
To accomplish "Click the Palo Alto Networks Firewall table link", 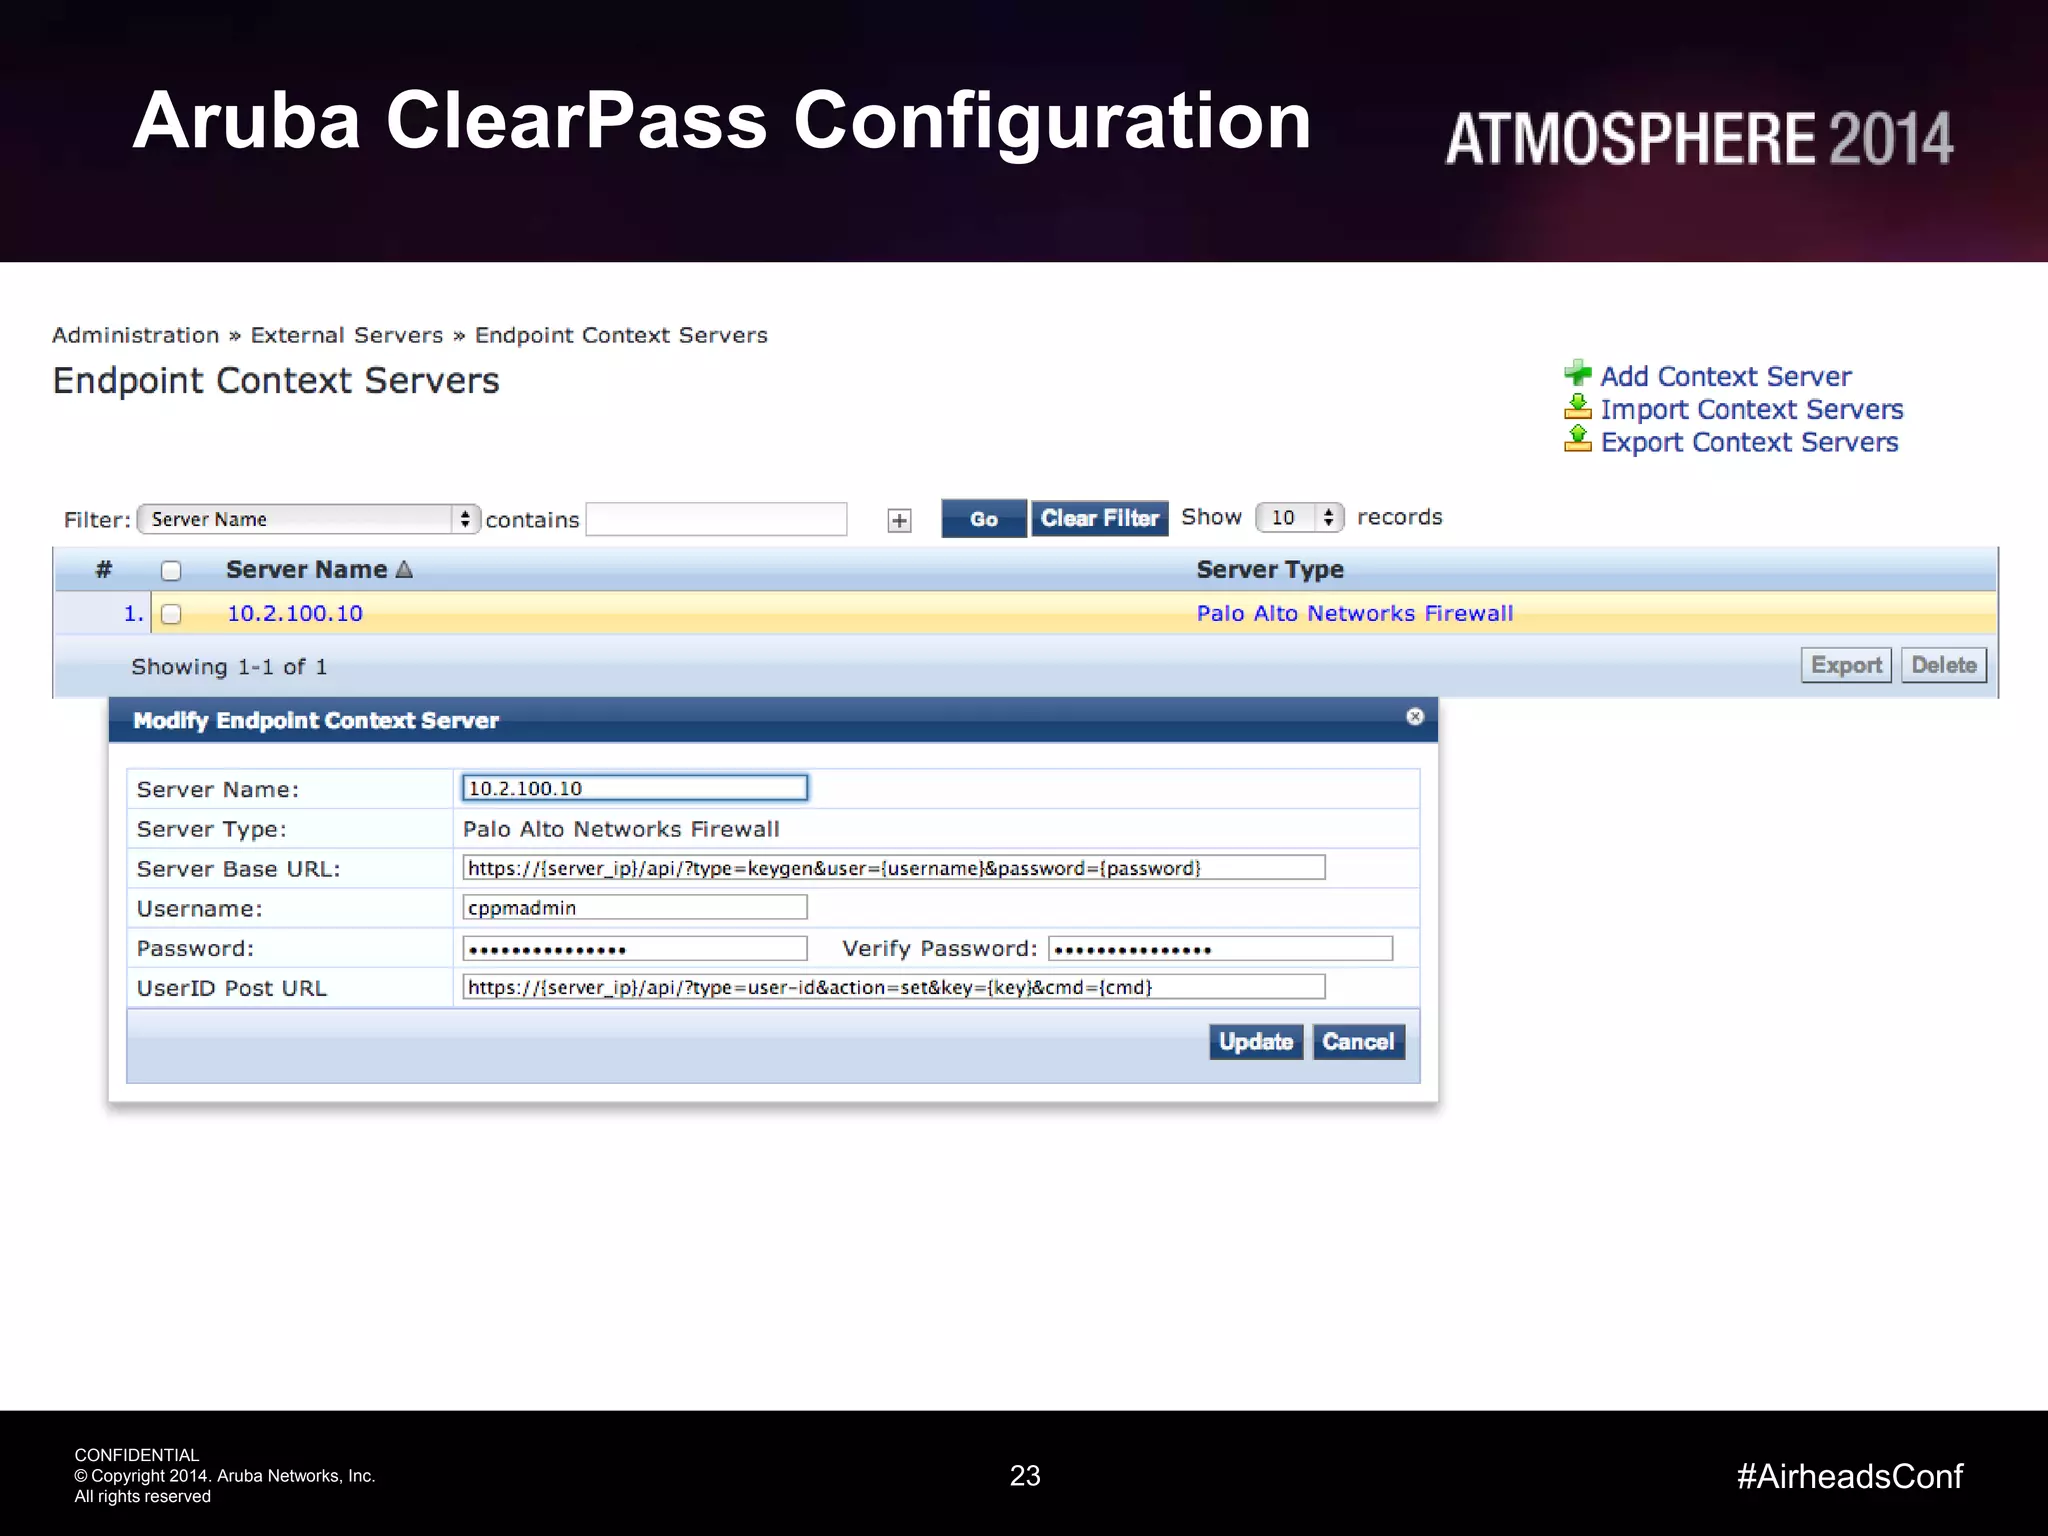I will (1355, 613).
